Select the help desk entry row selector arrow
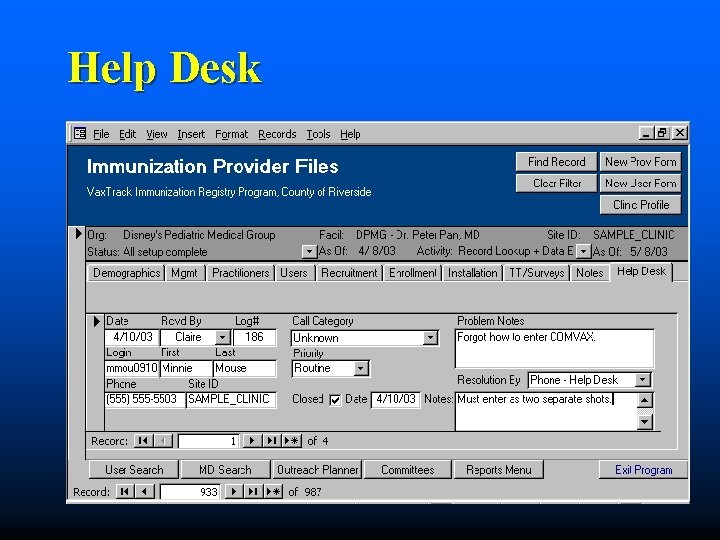 96,321
